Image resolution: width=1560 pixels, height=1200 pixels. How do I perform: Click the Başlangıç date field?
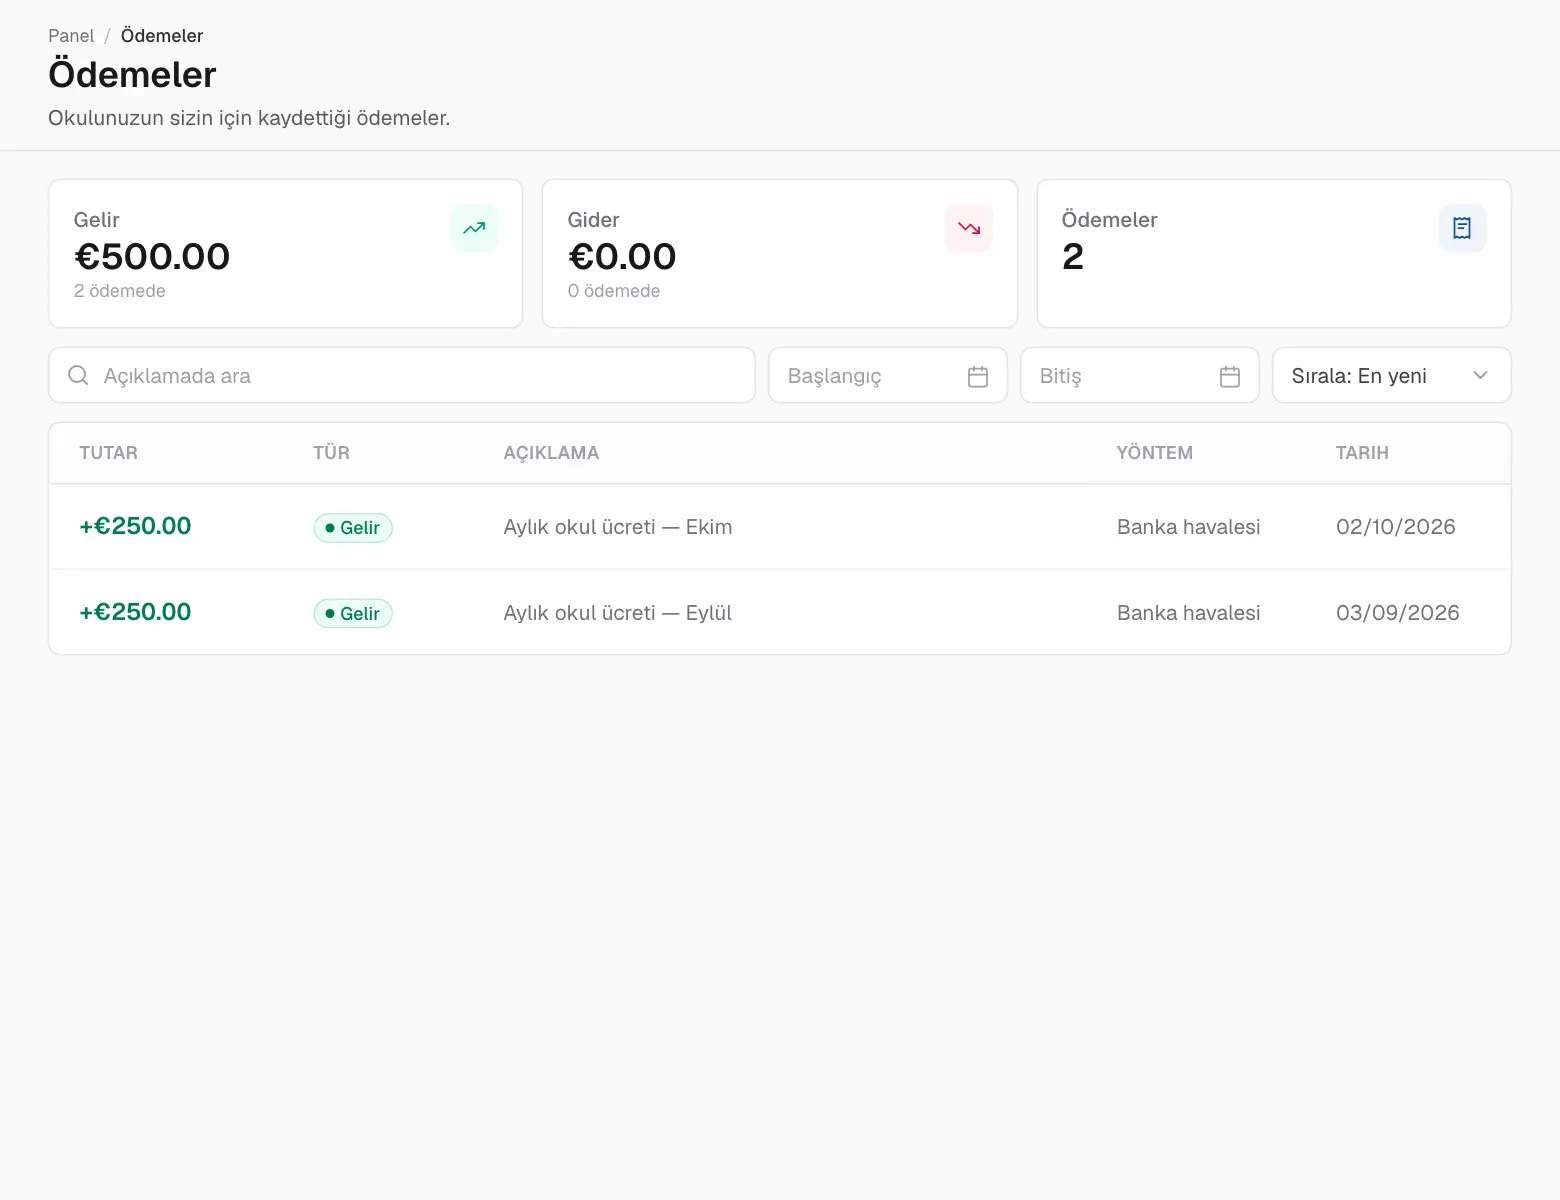(887, 375)
